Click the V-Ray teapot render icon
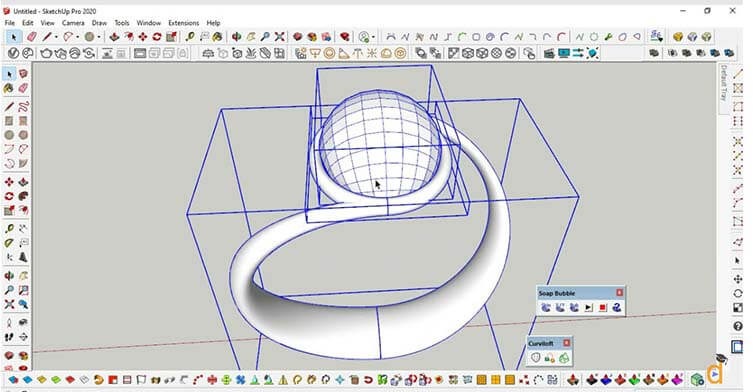Screen dimensions: 753x392 point(46,53)
